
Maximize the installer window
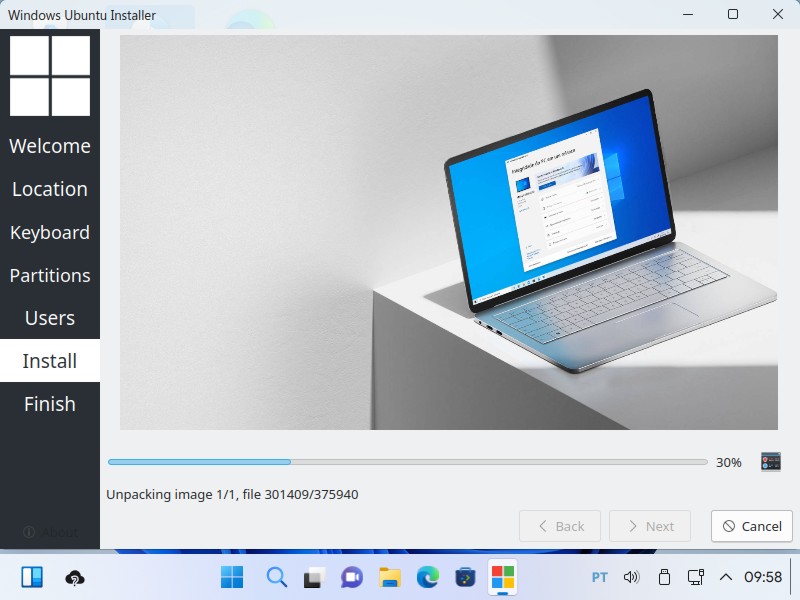click(x=733, y=14)
